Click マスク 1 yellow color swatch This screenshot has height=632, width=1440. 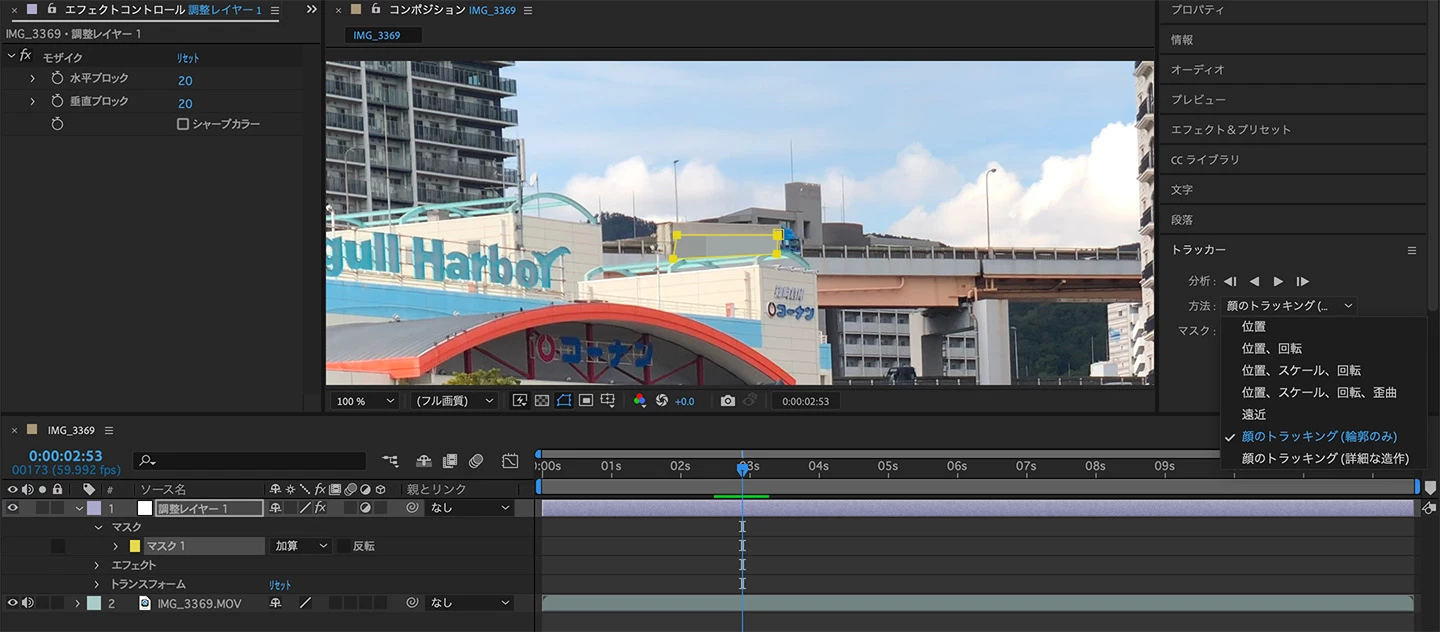135,546
